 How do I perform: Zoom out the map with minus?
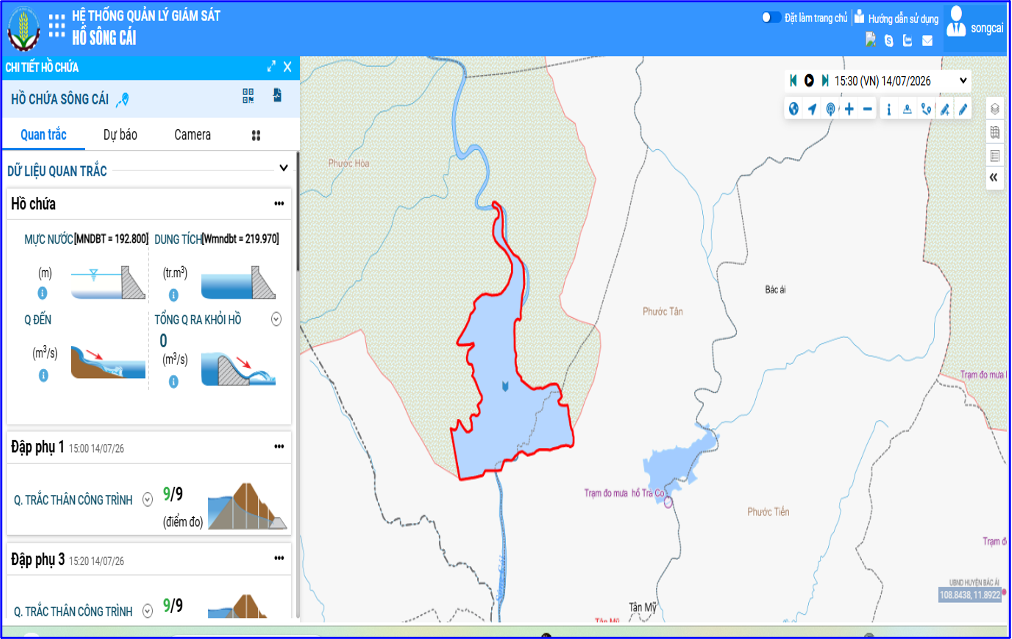[867, 109]
